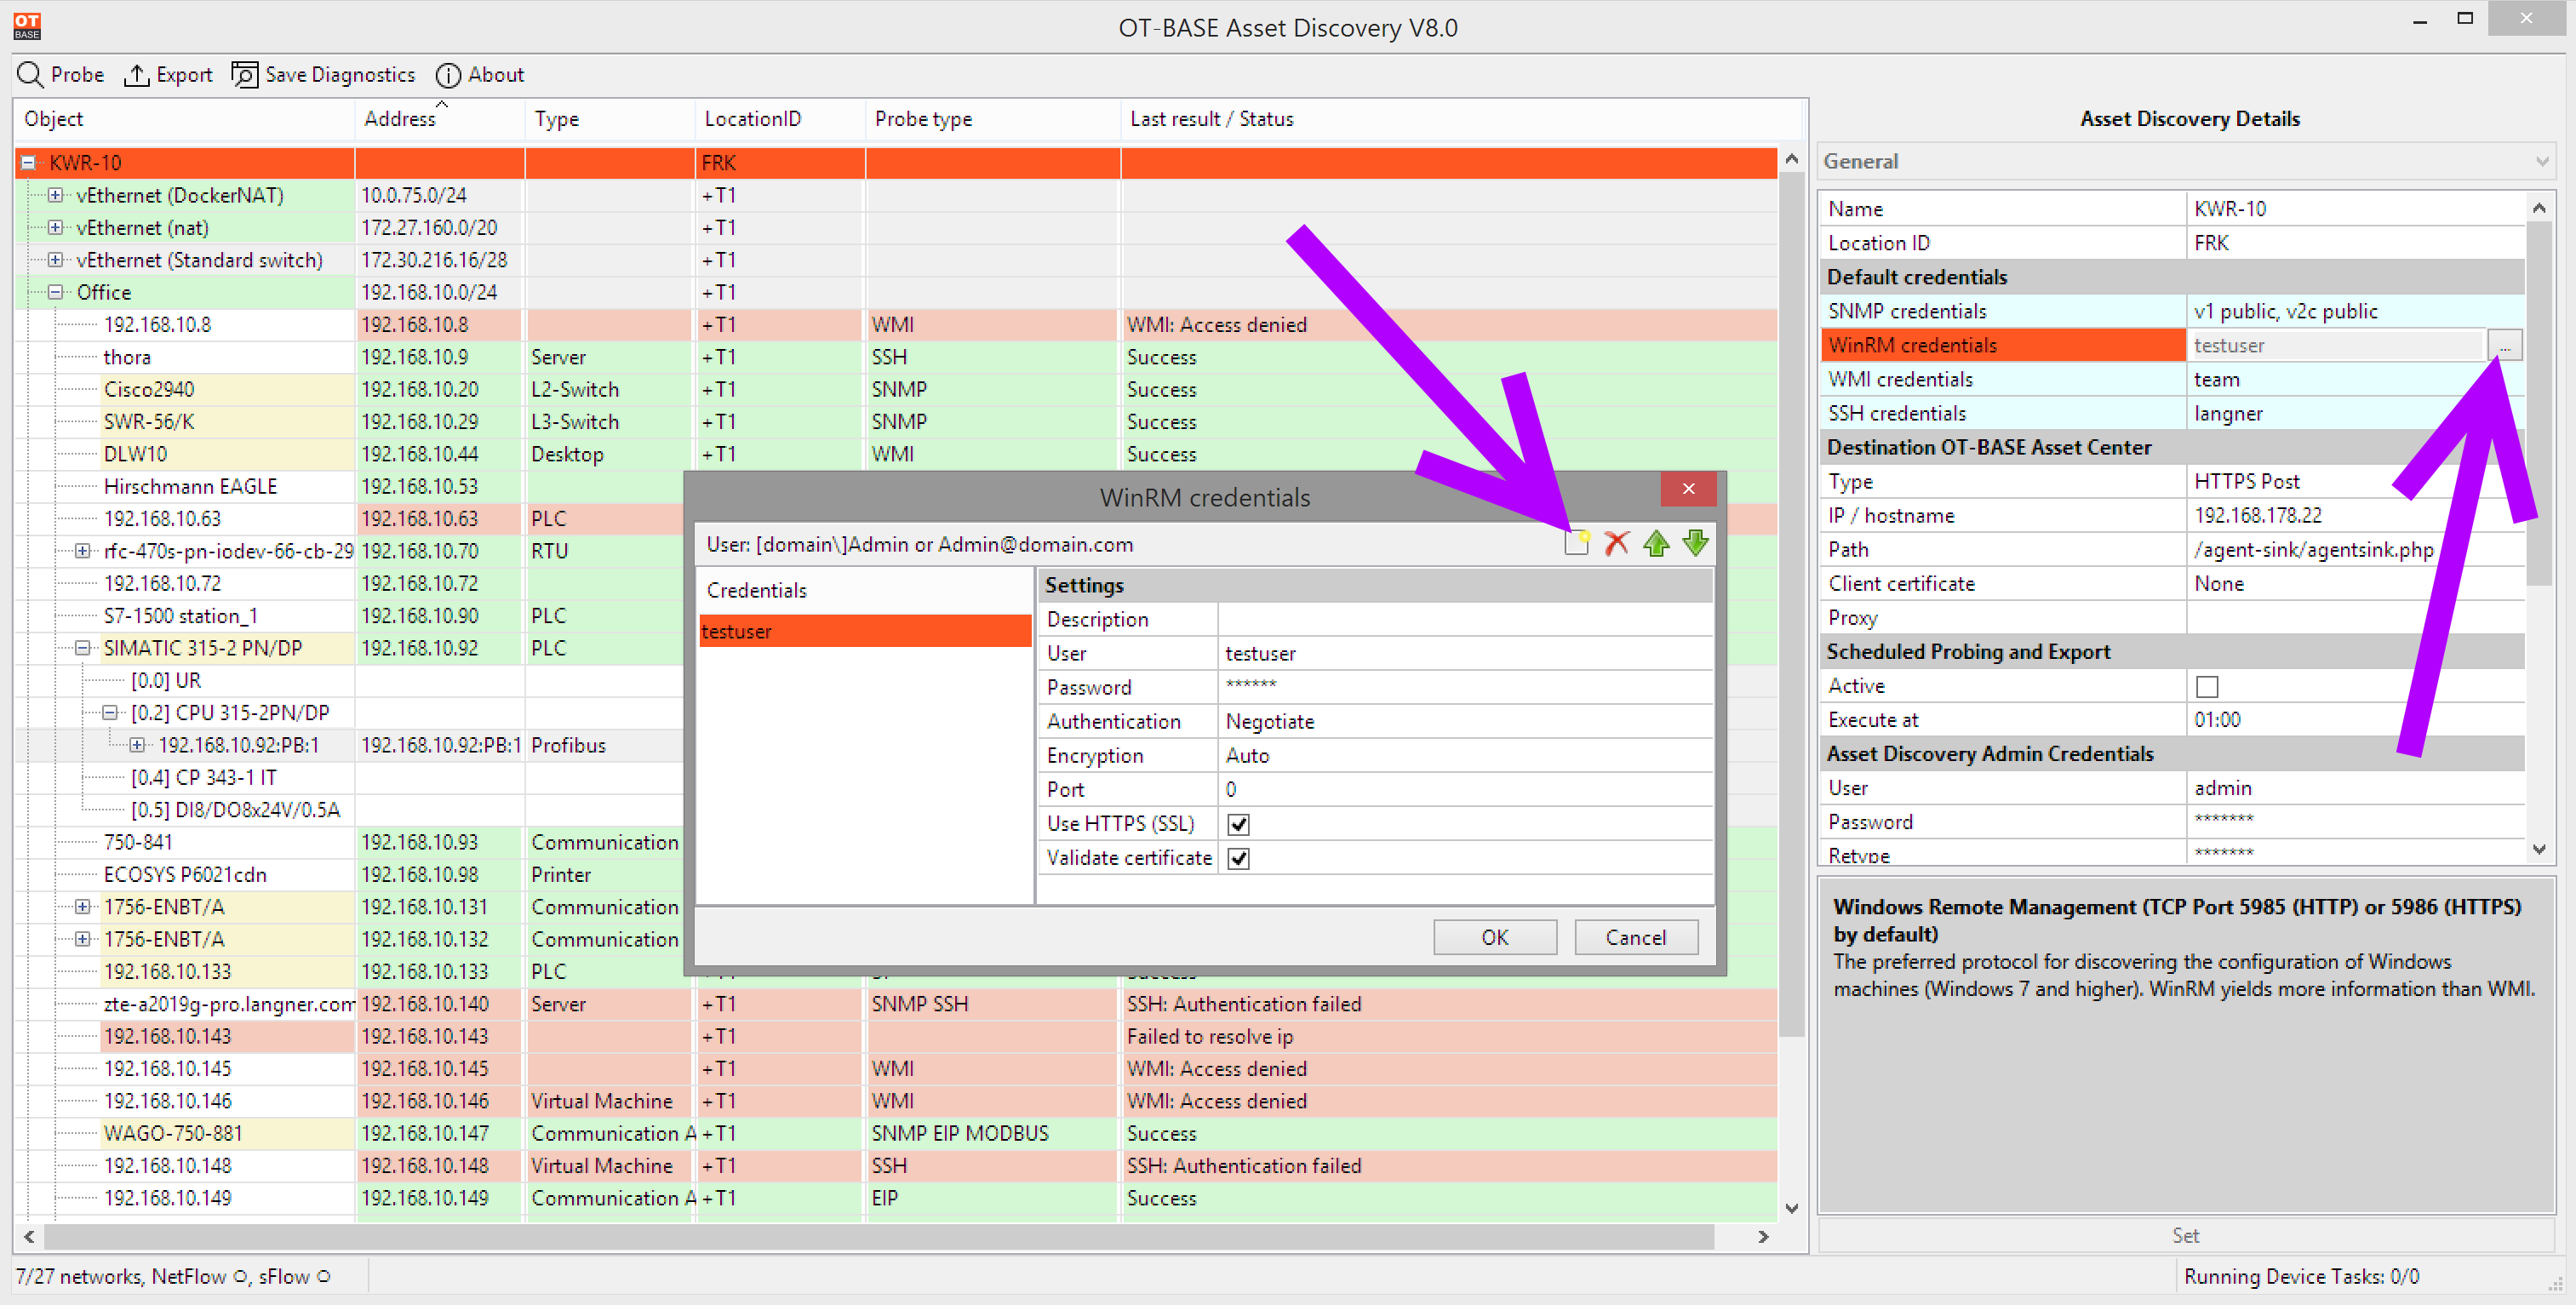Delete credential with the red X icon

(x=1616, y=543)
